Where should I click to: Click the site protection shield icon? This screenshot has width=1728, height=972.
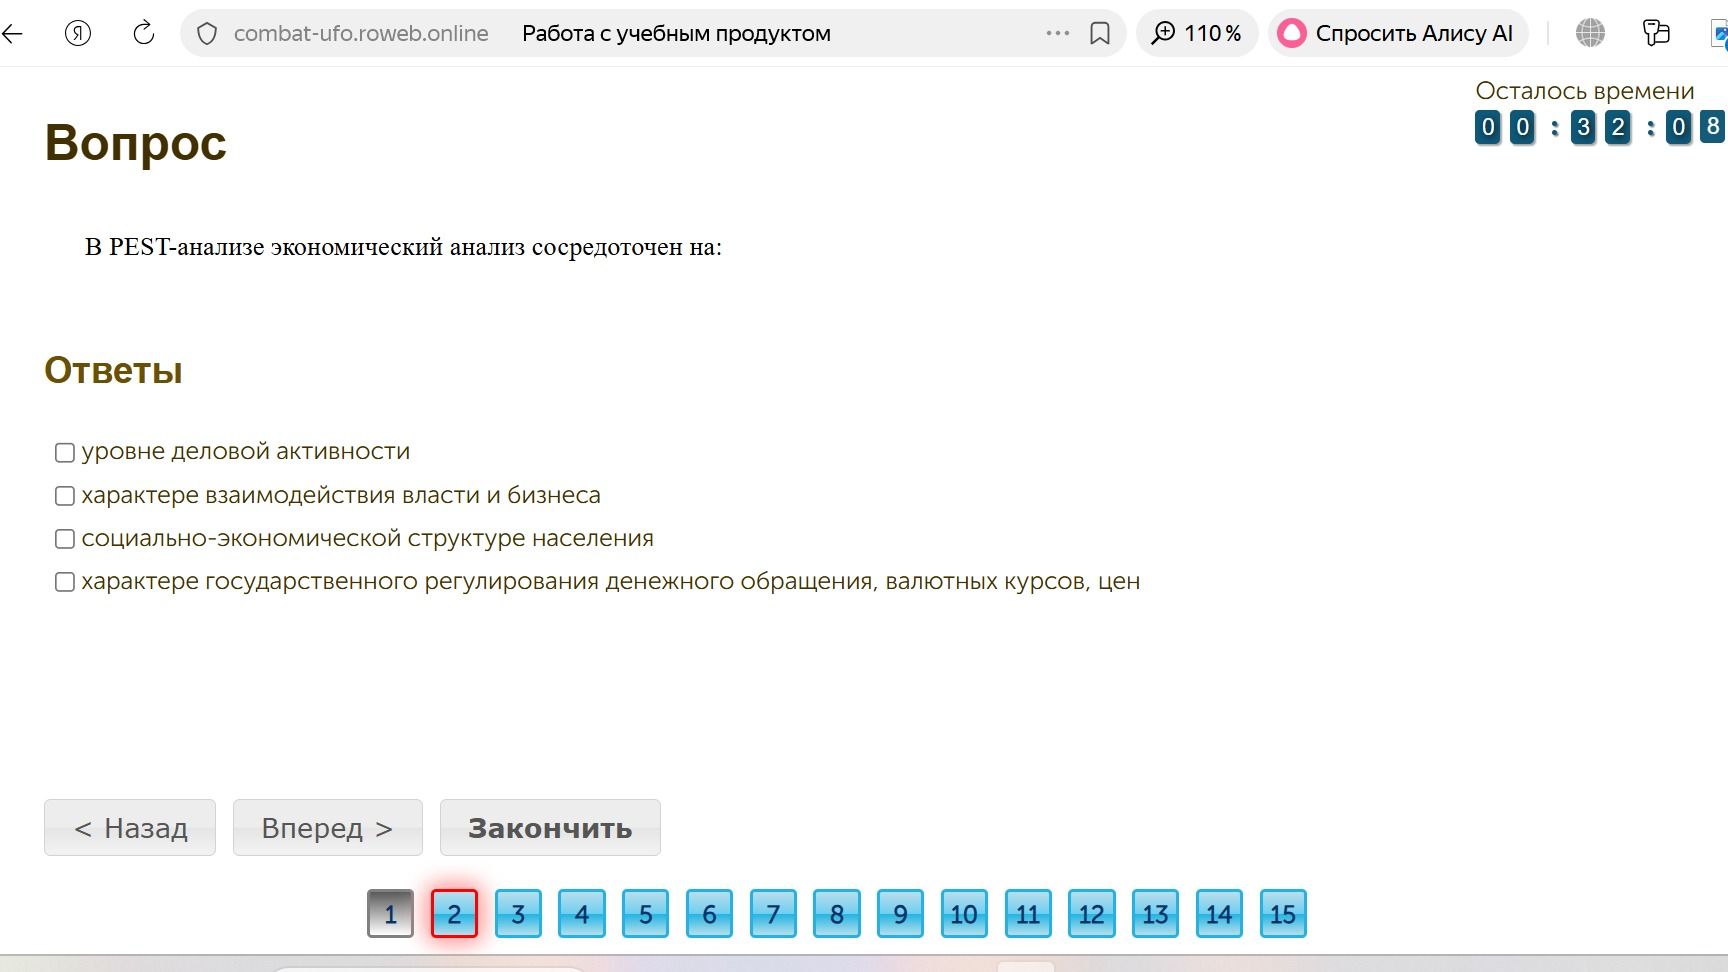click(207, 34)
